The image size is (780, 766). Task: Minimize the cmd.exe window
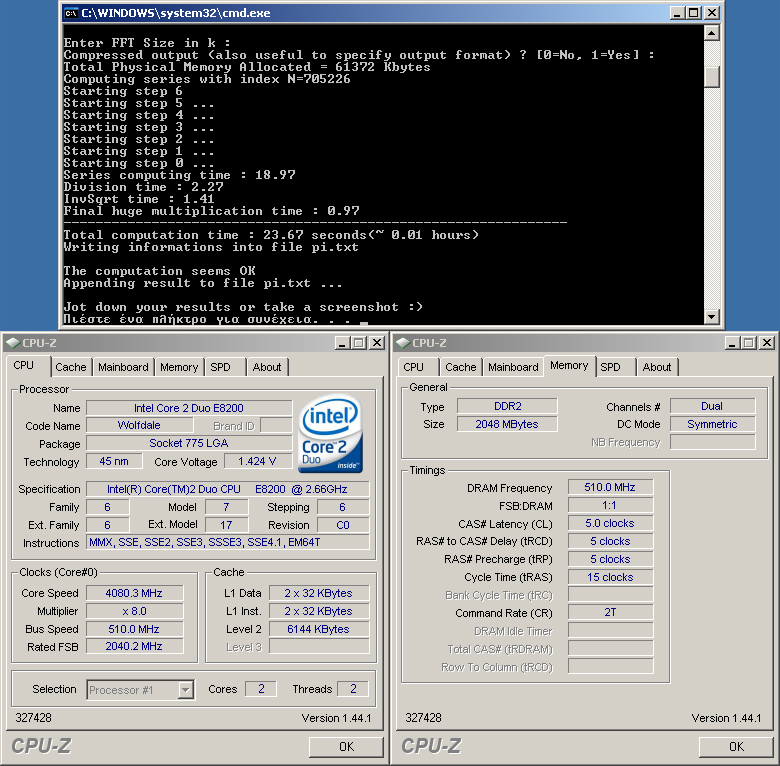tap(676, 13)
